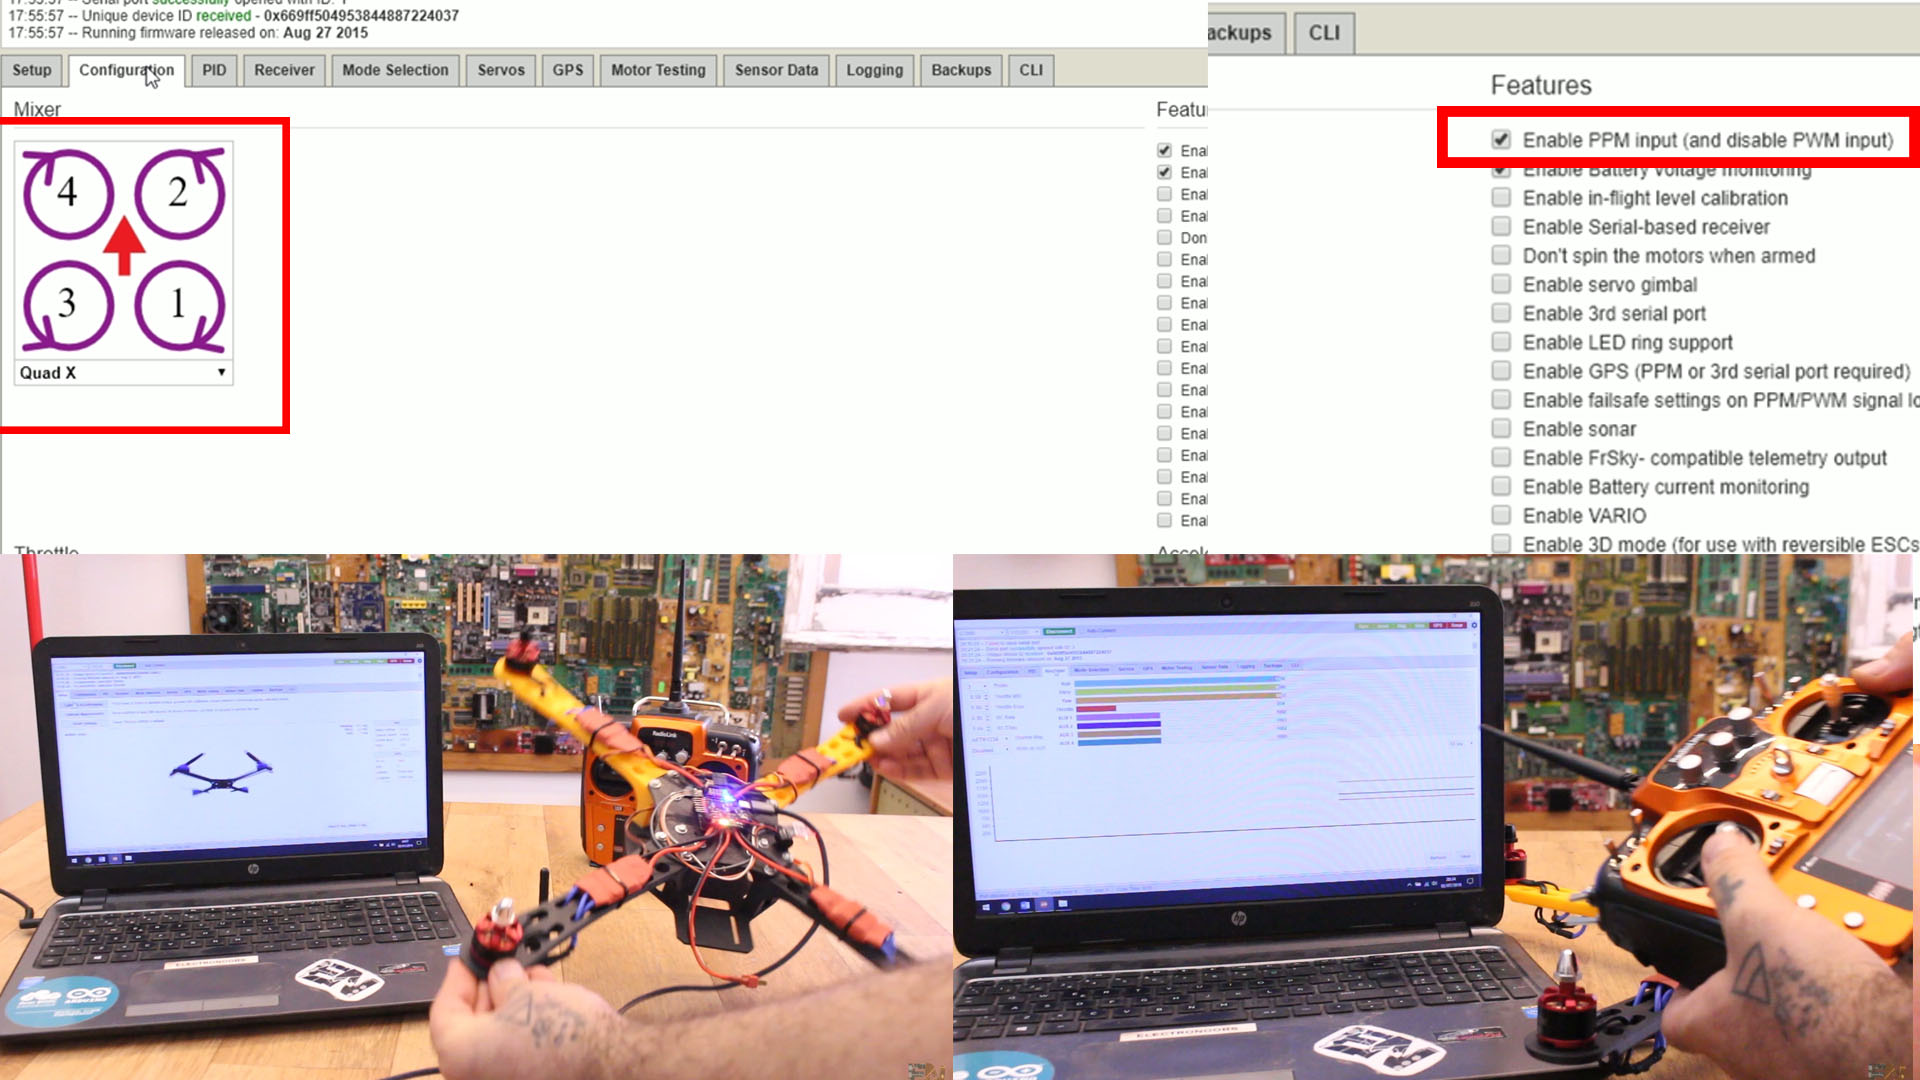Screen dimensions: 1920x1080
Task: Enable sonar checkbox
Action: 1501,429
